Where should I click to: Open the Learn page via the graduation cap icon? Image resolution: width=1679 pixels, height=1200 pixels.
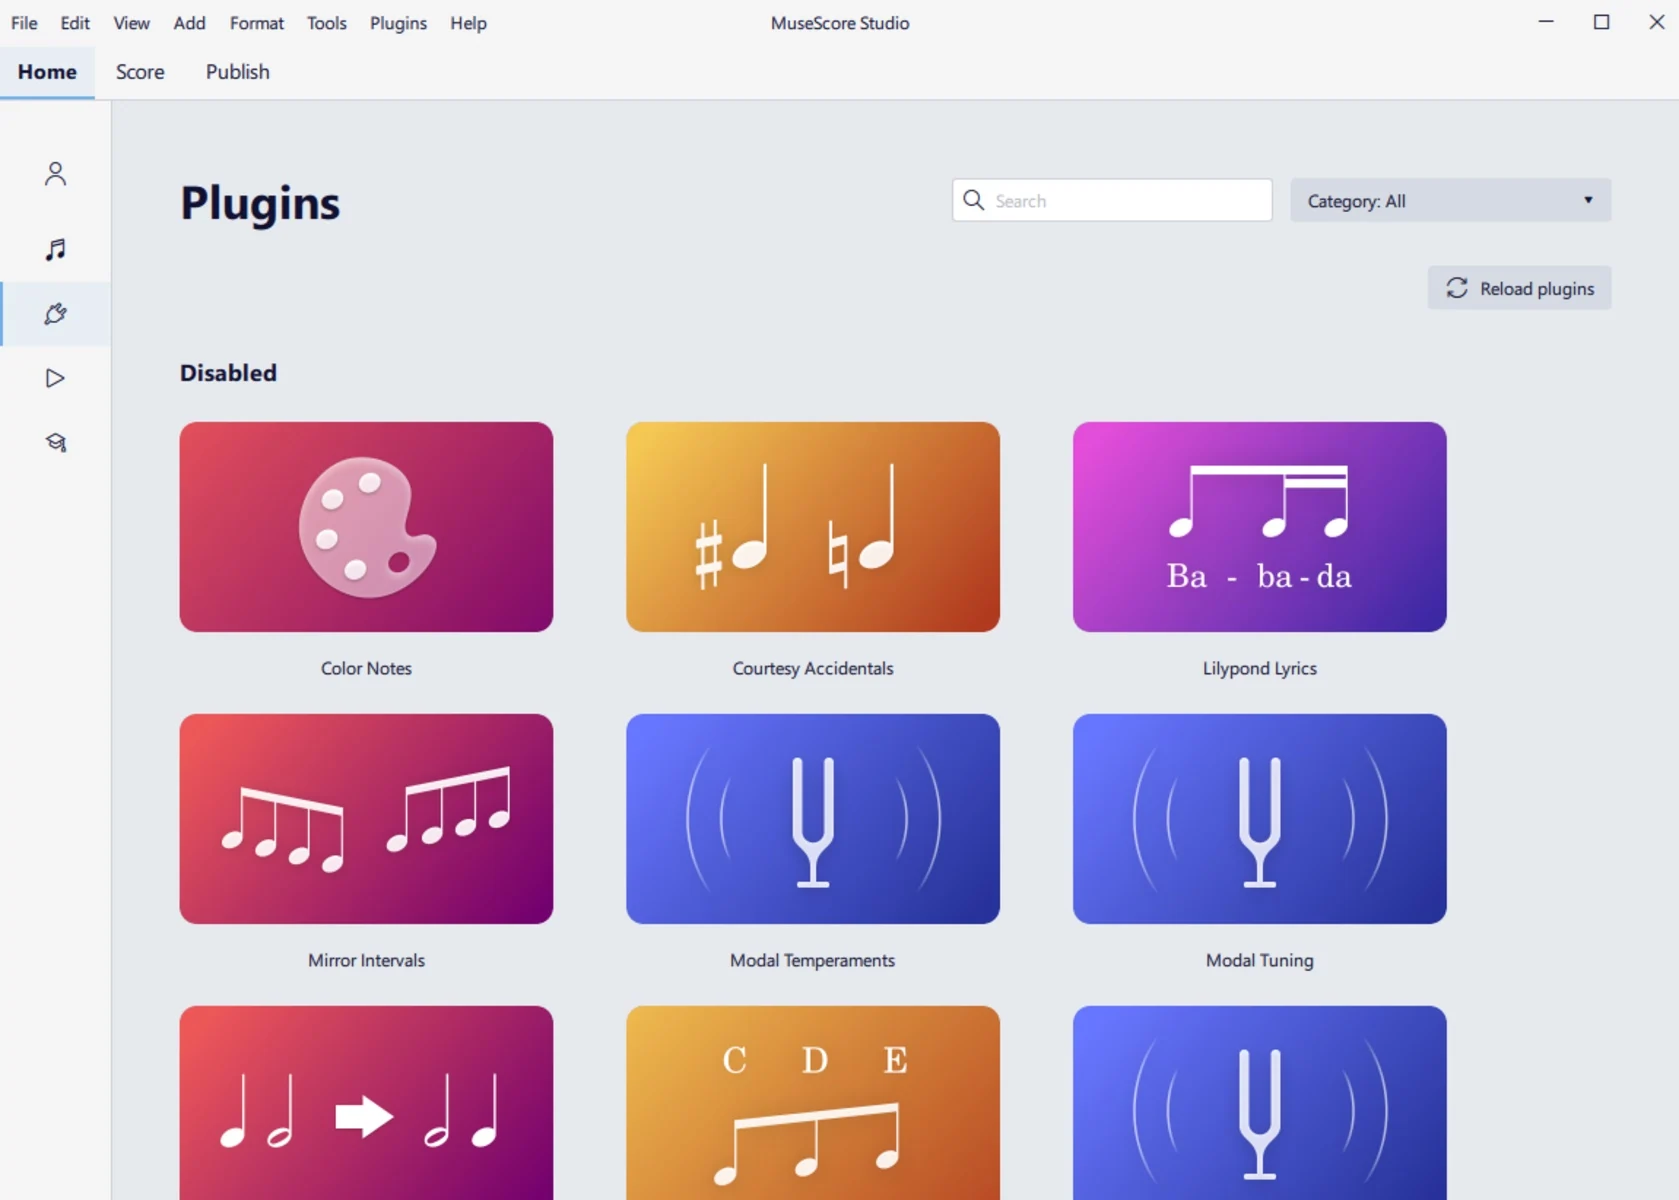(55, 442)
